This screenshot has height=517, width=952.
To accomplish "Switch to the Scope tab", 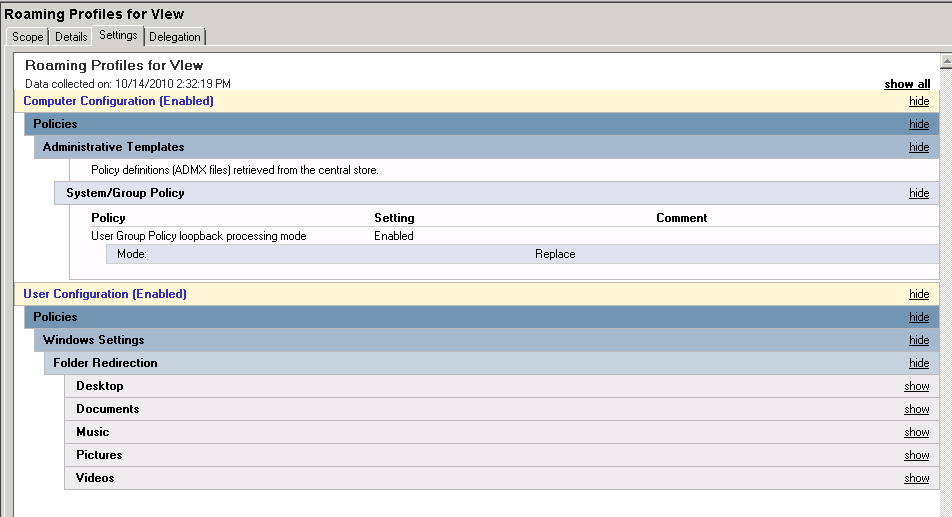I will [x=27, y=36].
